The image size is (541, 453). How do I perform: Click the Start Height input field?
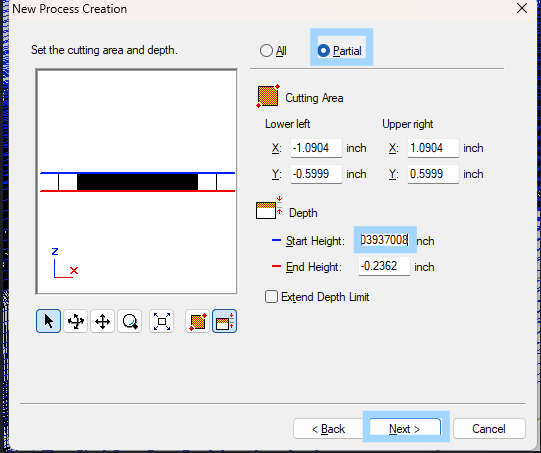384,240
